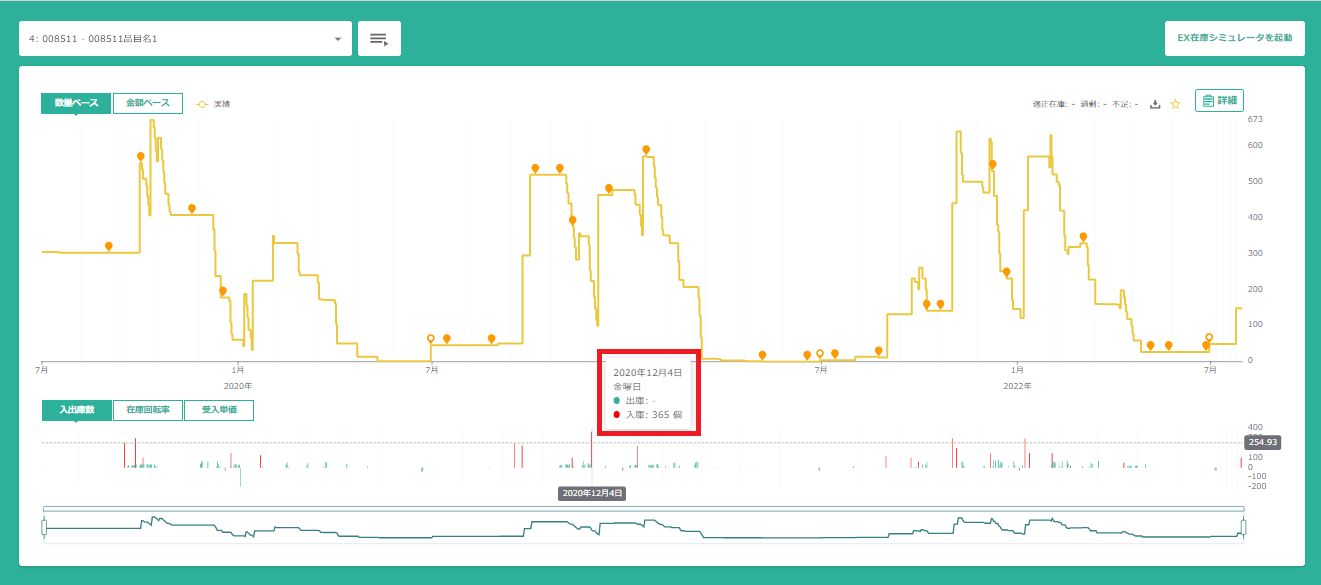Viewport: 1321px width, 585px height.
Task: Click the 2020年12月4日 date label below chart
Action: pyautogui.click(x=592, y=493)
